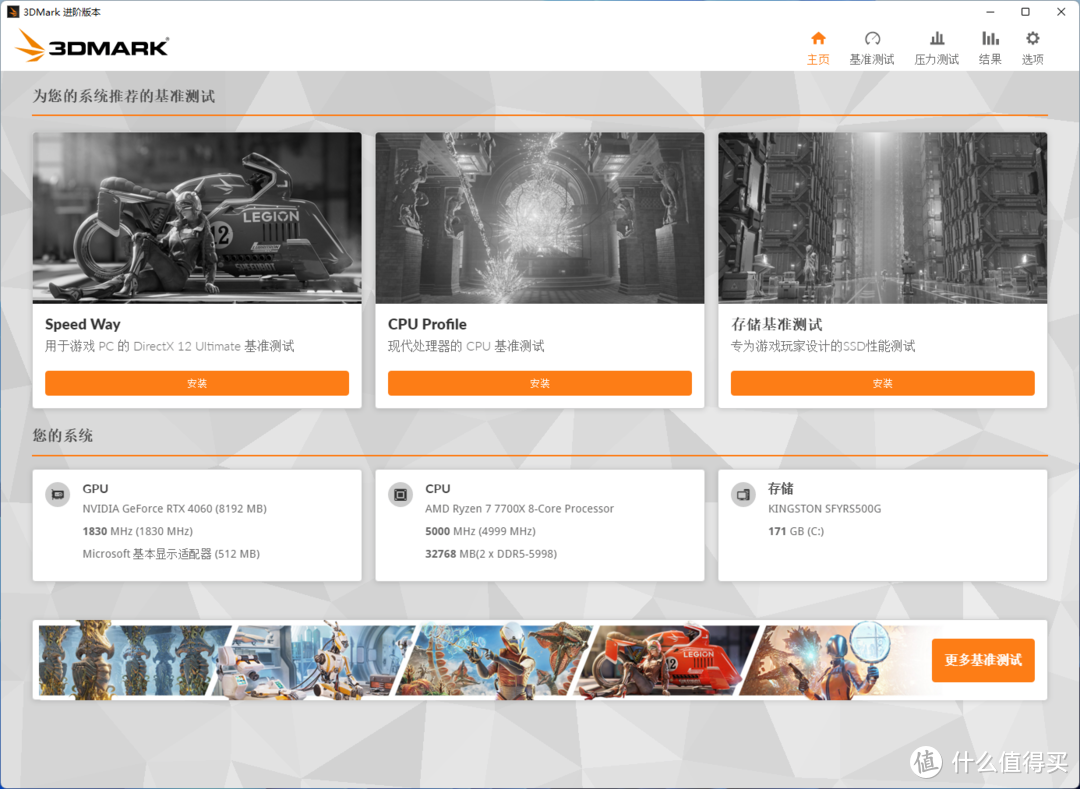
Task: Click Microsoft 基本显示适配器 text
Action: click(171, 554)
